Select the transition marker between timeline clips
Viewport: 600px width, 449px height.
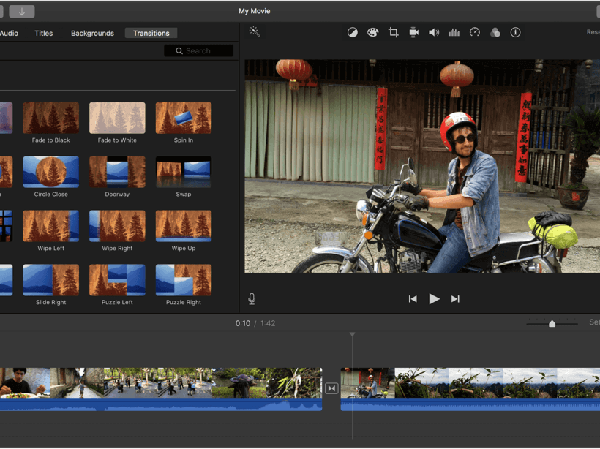332,388
